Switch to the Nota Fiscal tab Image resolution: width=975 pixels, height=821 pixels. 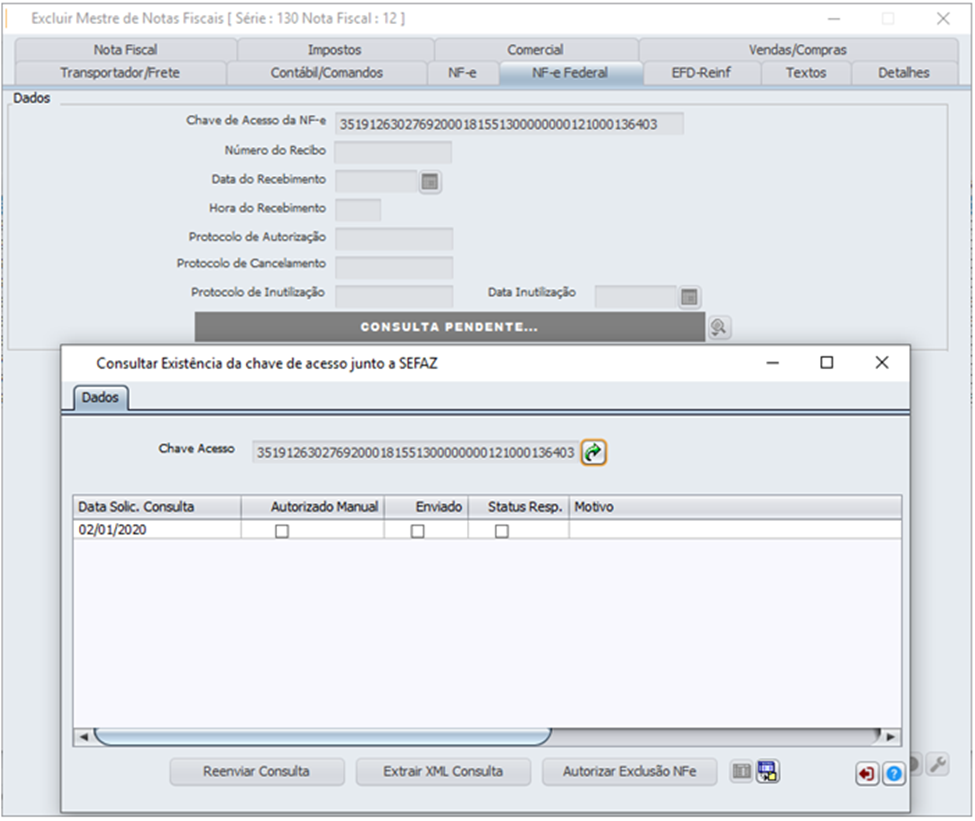click(126, 50)
